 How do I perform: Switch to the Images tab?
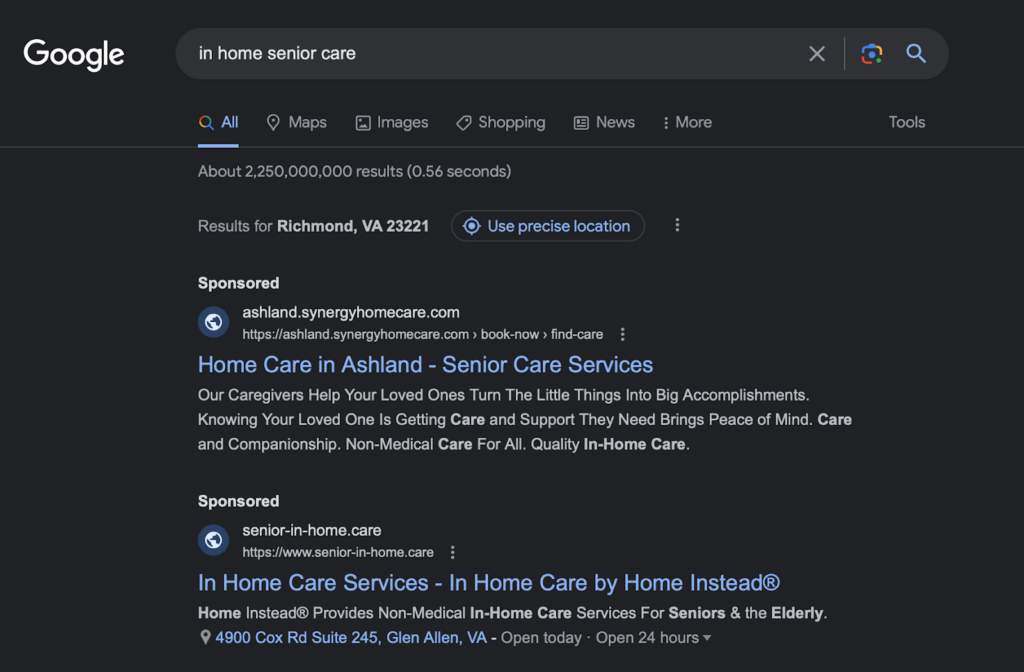pos(391,122)
